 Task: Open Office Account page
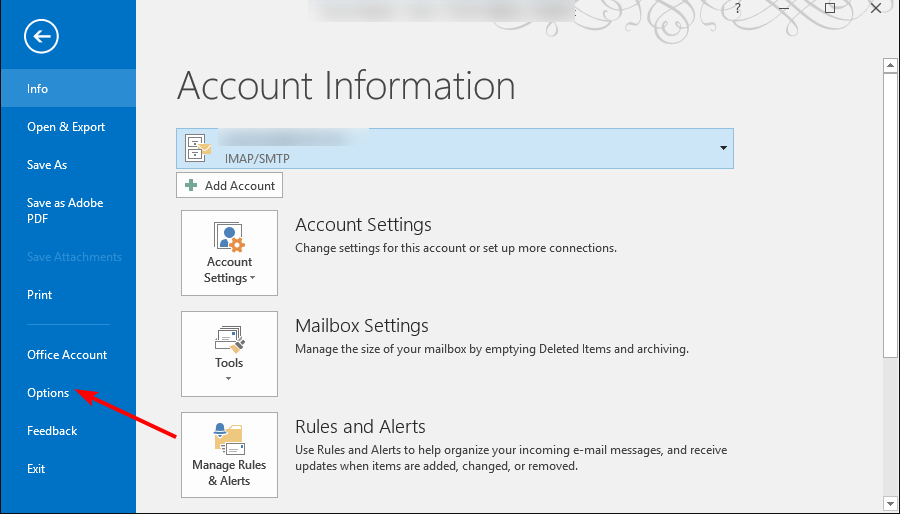pos(68,355)
